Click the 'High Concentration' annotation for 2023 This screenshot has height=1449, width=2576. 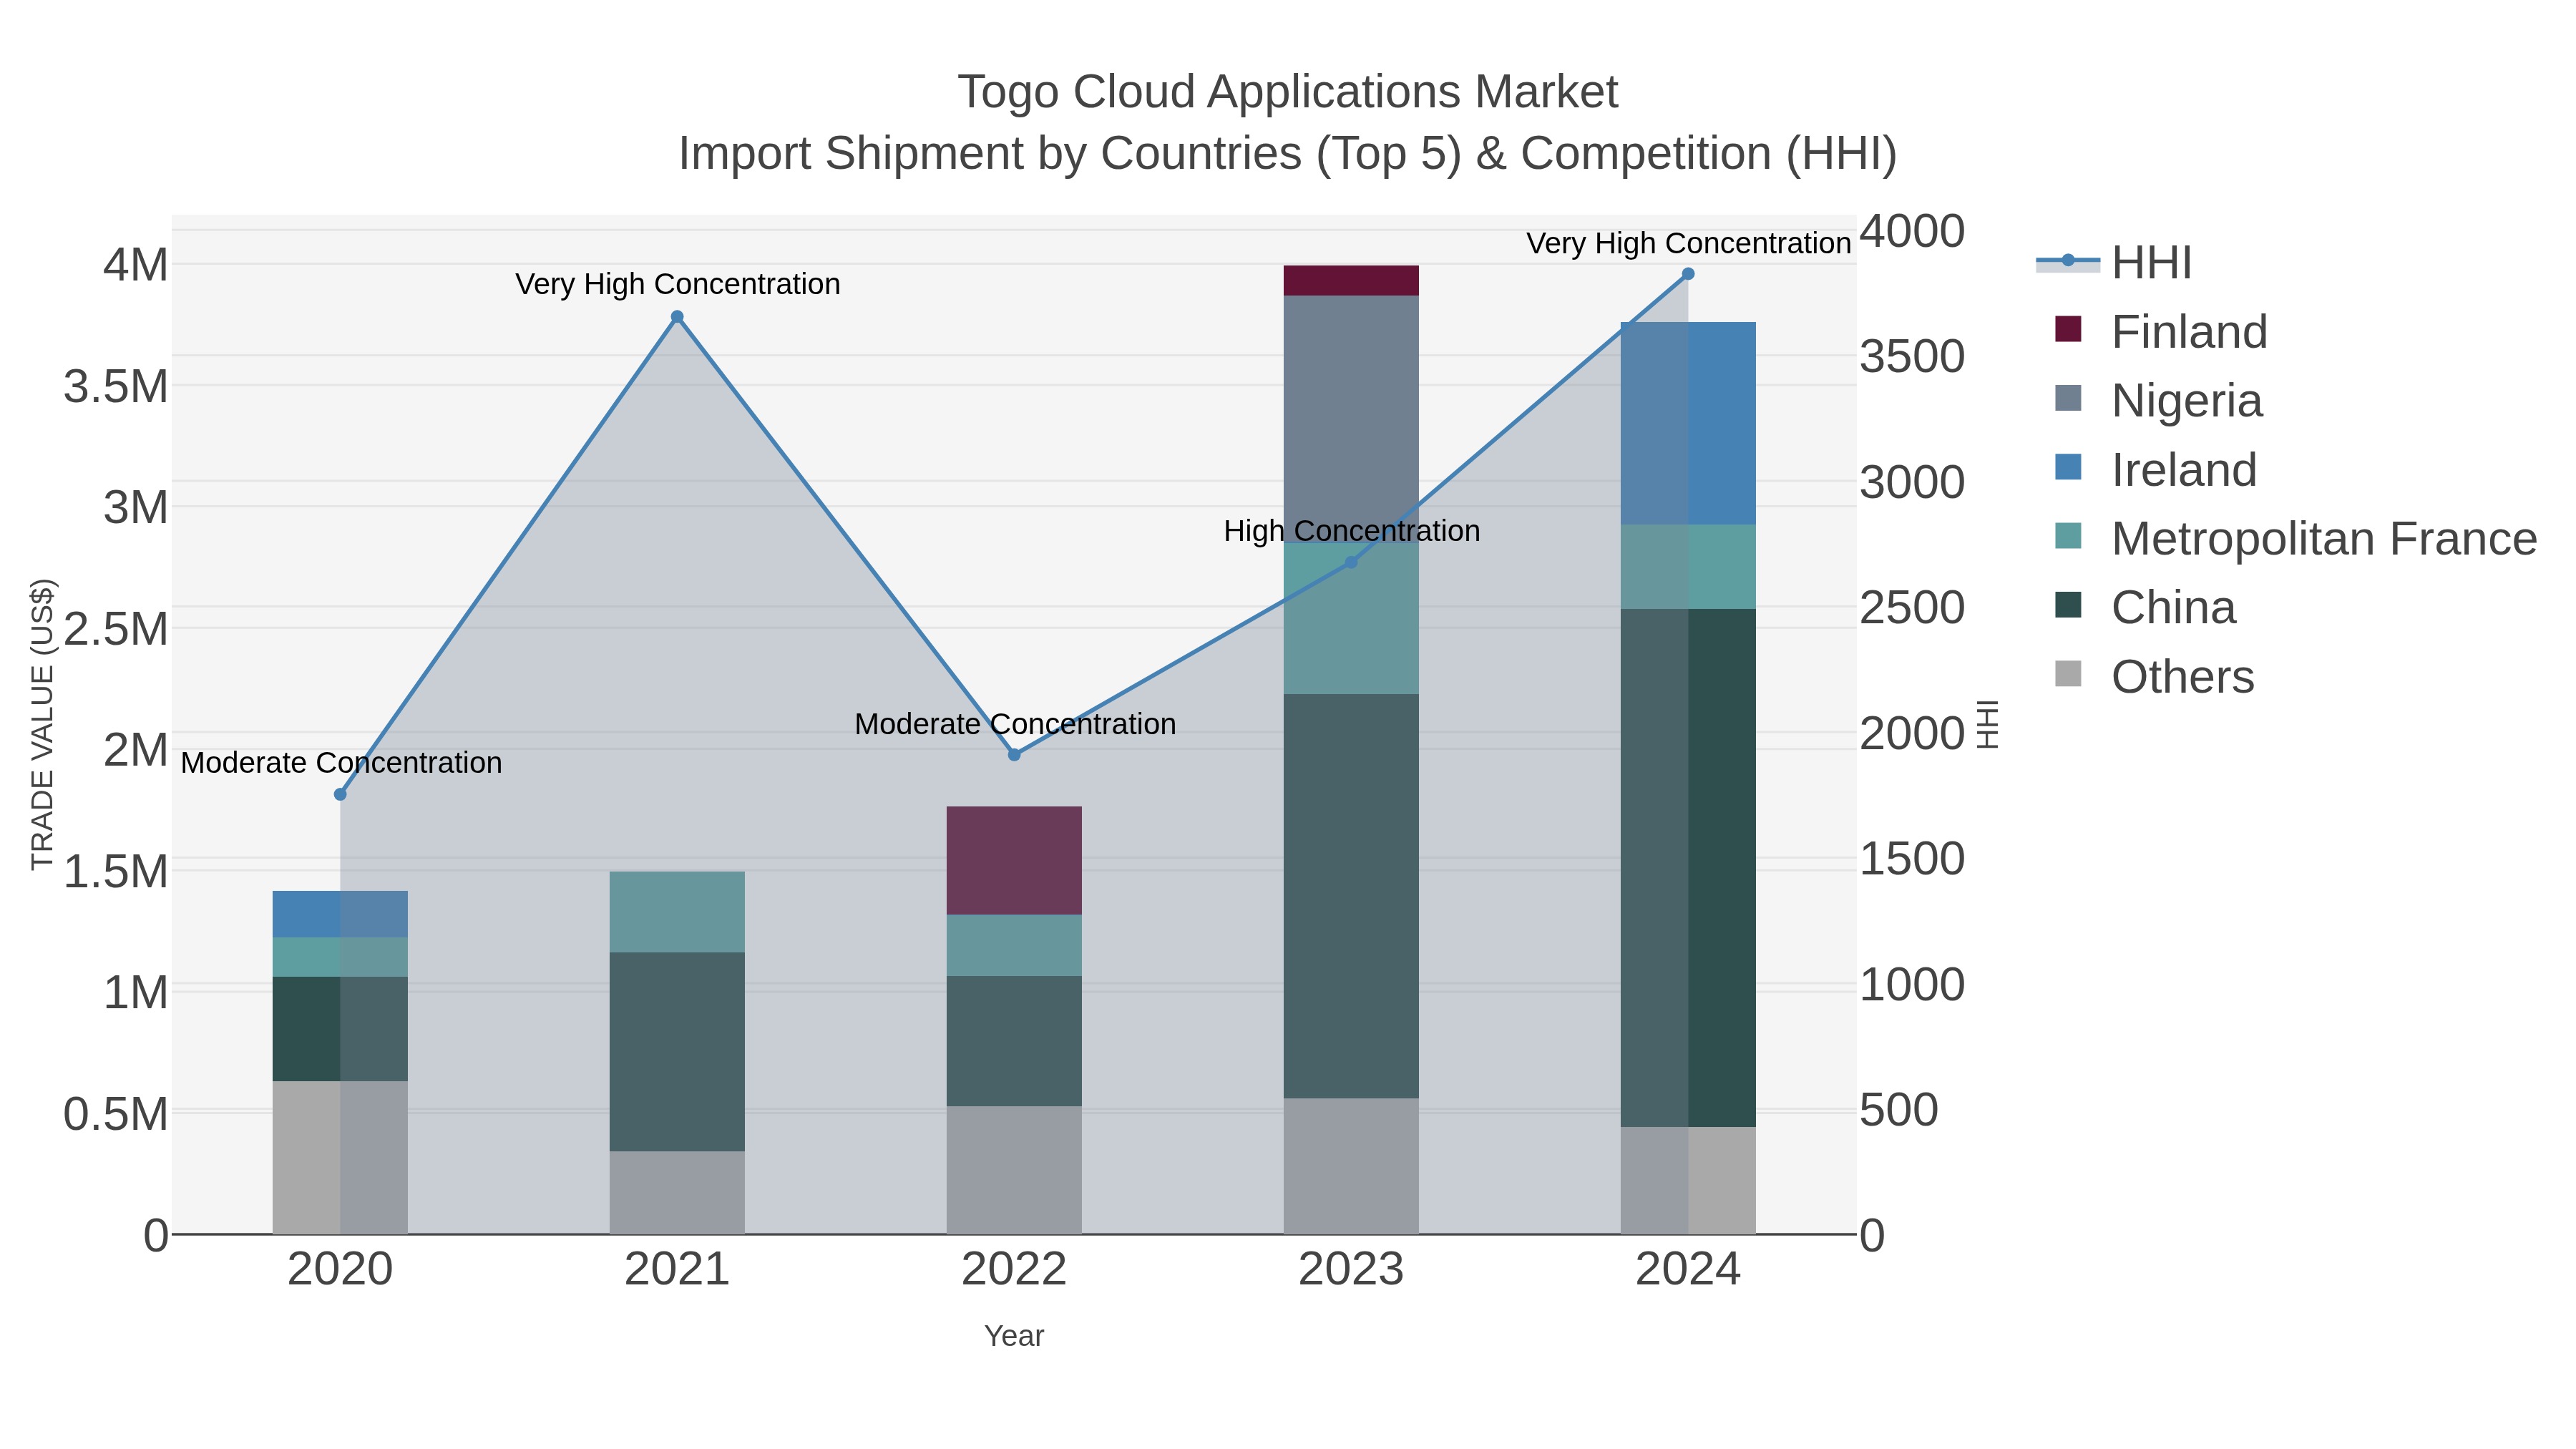(x=1352, y=532)
